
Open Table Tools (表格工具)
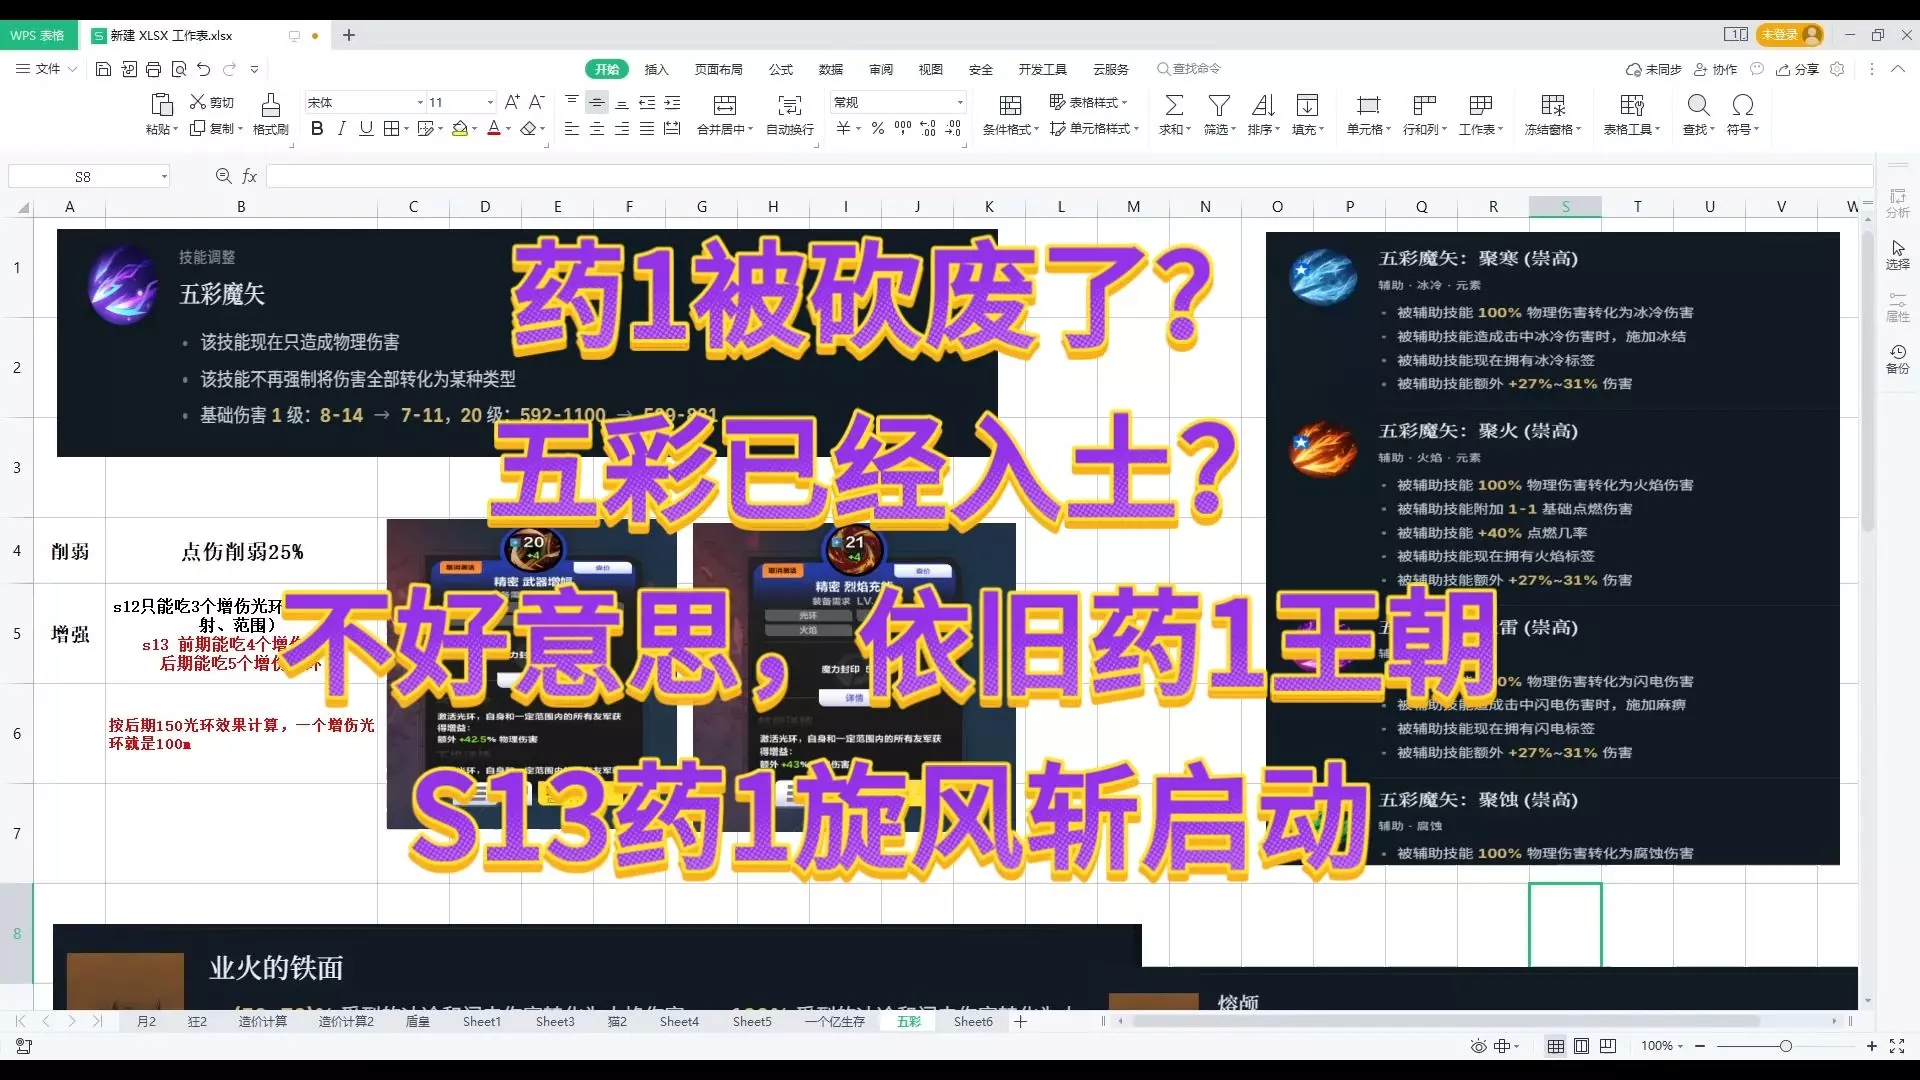click(1631, 114)
